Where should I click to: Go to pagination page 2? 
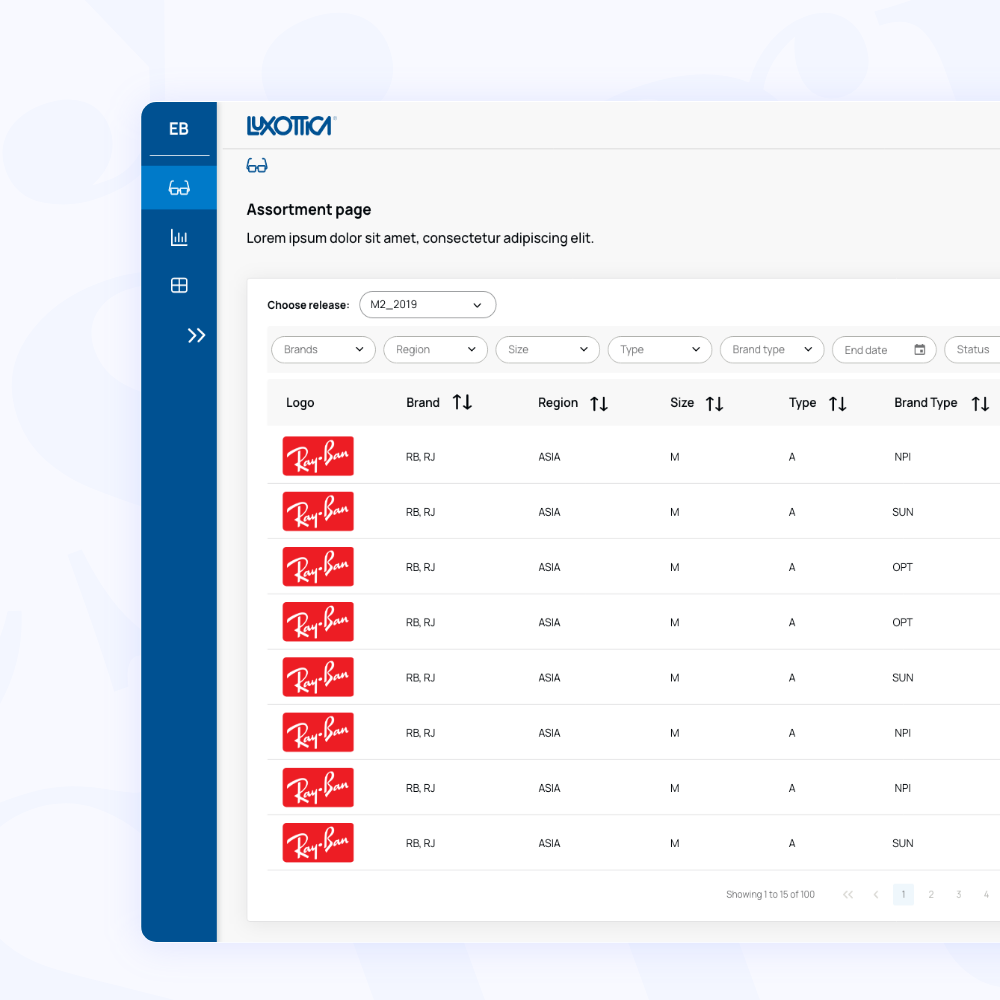pos(931,894)
